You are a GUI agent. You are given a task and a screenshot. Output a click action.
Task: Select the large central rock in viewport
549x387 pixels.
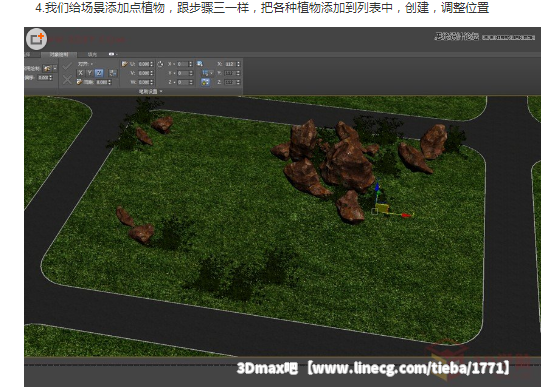click(349, 166)
